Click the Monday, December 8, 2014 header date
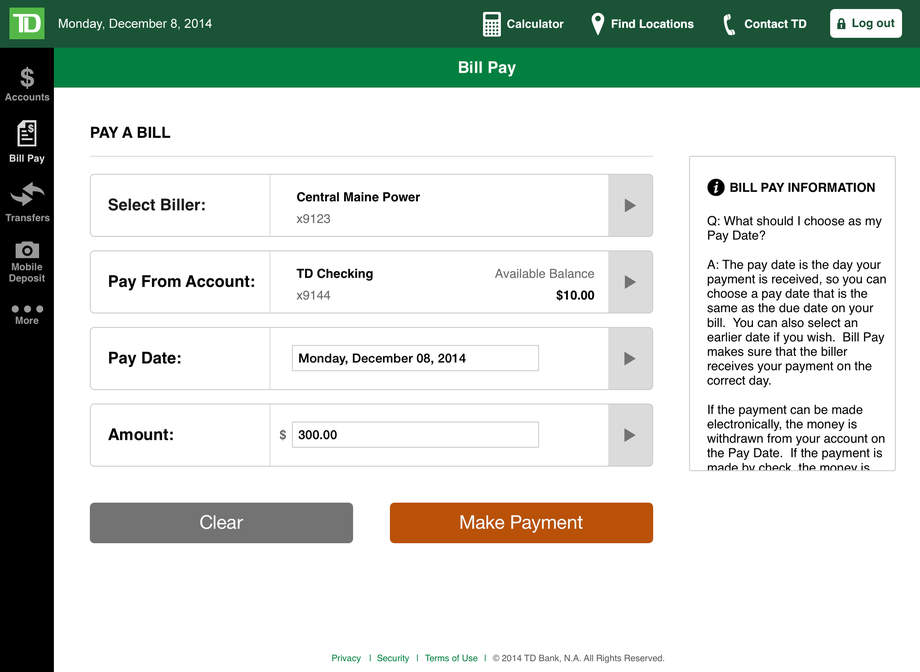Viewport: 920px width, 672px height. [x=135, y=23]
